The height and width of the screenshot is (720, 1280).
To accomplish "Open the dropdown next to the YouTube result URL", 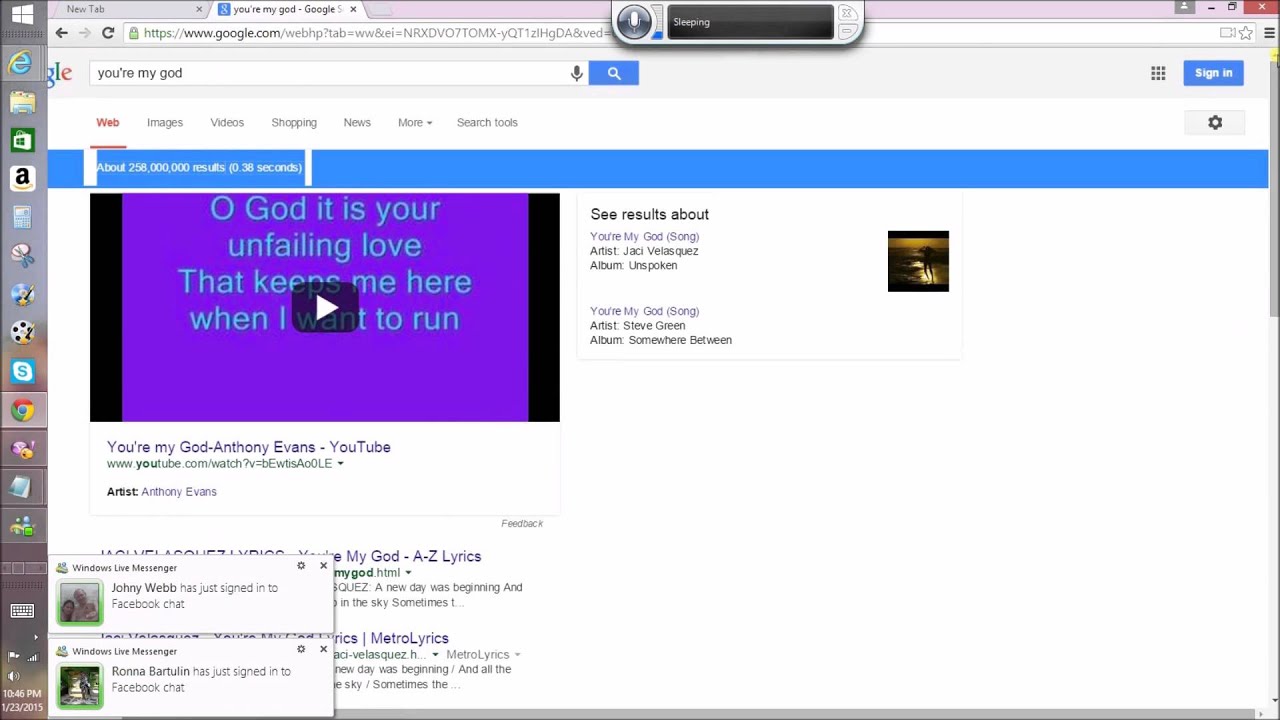I will tap(340, 463).
